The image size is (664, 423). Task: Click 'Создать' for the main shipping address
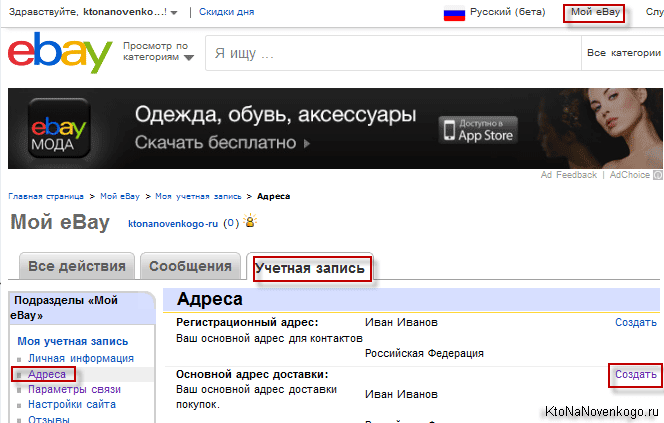coord(636,374)
